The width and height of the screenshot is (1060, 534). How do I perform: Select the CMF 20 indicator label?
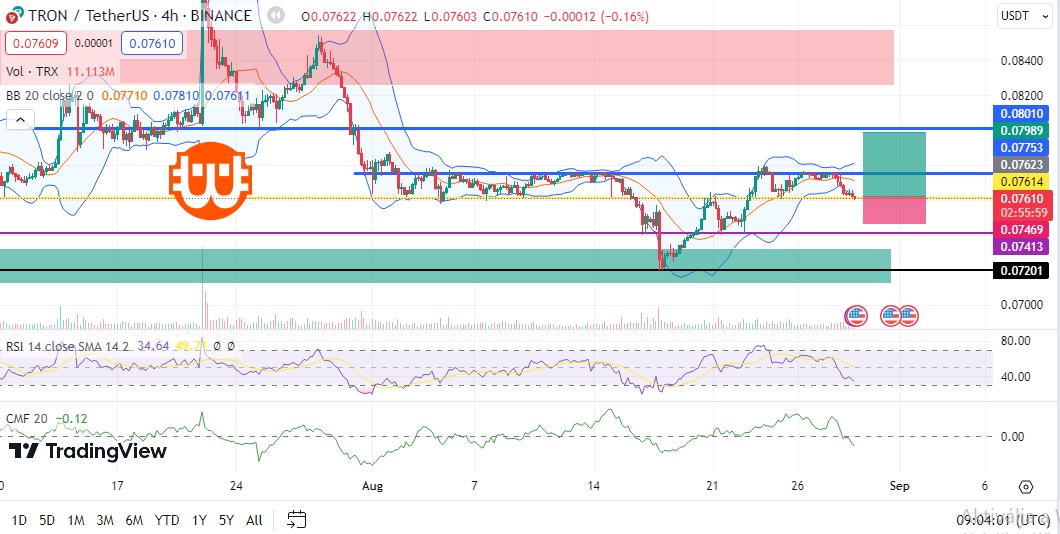pyautogui.click(x=27, y=418)
